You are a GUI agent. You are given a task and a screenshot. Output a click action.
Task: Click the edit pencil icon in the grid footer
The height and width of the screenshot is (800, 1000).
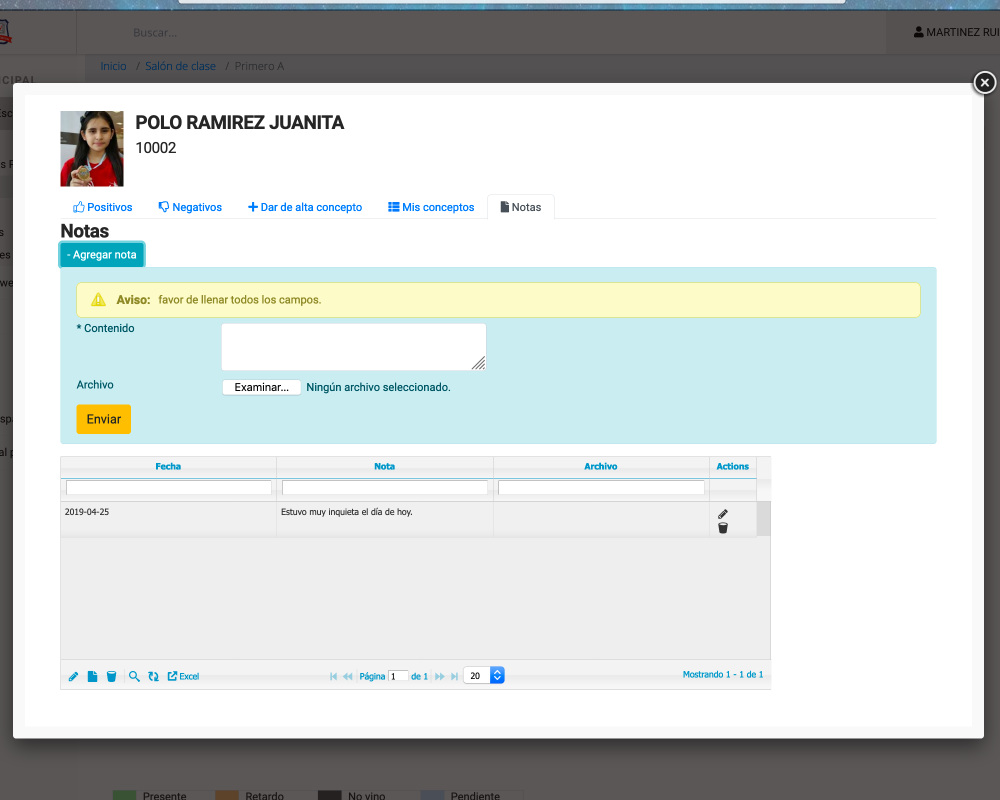73,677
